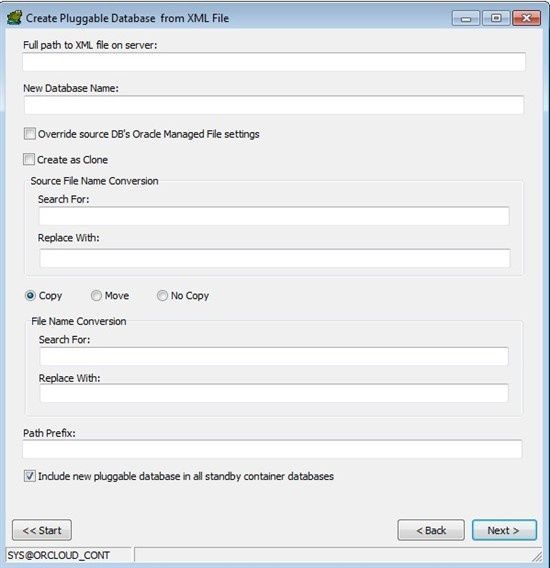Screen dimensions: 550x568
Task: Minimize the Create Pluggable Database window
Action: (466, 18)
